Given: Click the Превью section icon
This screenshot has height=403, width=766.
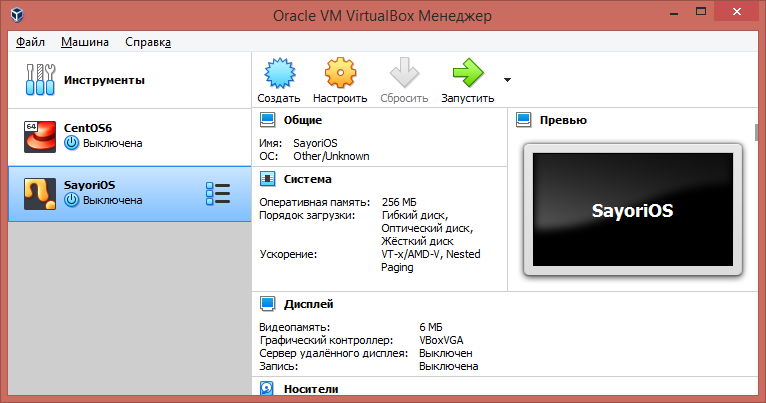Looking at the screenshot, I should coord(523,120).
